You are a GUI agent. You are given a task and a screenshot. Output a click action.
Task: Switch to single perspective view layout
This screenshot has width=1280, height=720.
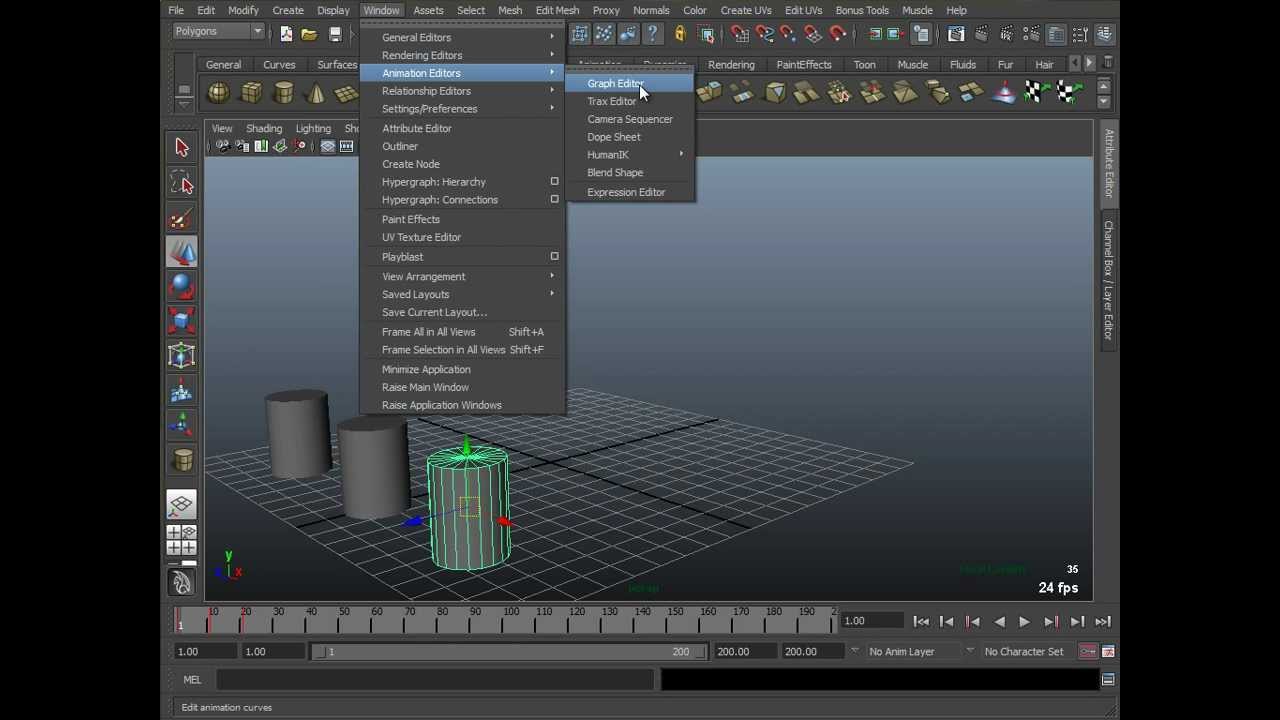(x=181, y=504)
